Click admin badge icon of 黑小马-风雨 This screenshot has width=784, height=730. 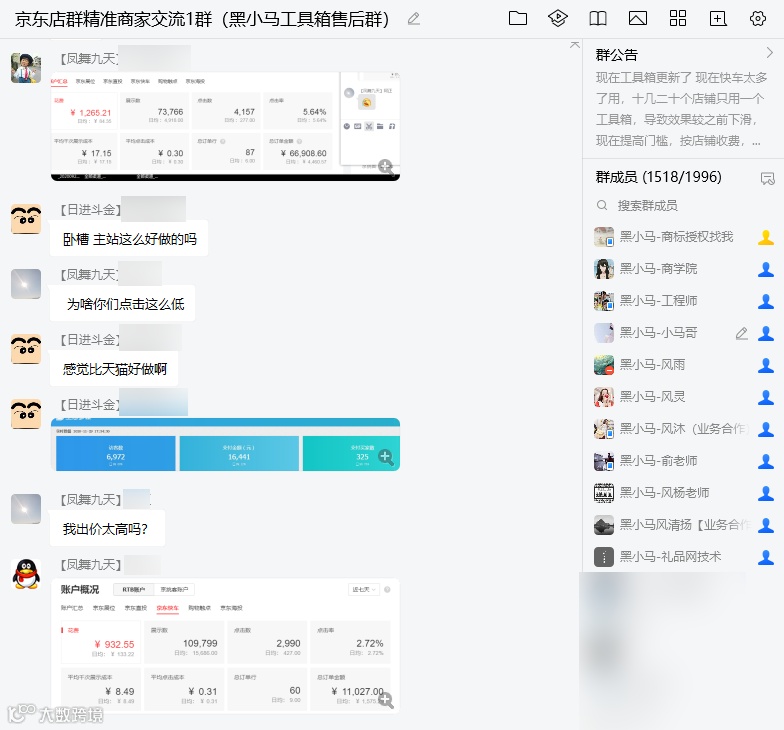coord(766,365)
